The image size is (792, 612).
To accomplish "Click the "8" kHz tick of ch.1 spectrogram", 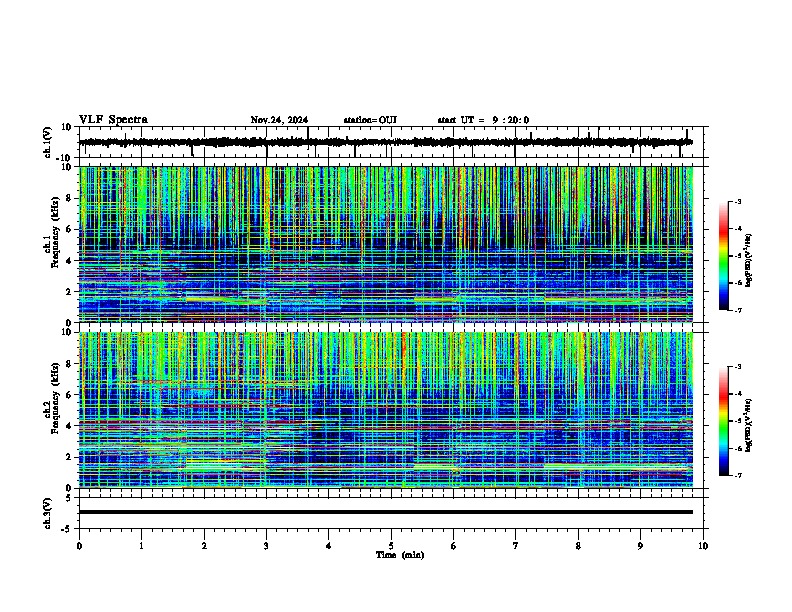I will pos(70,198).
